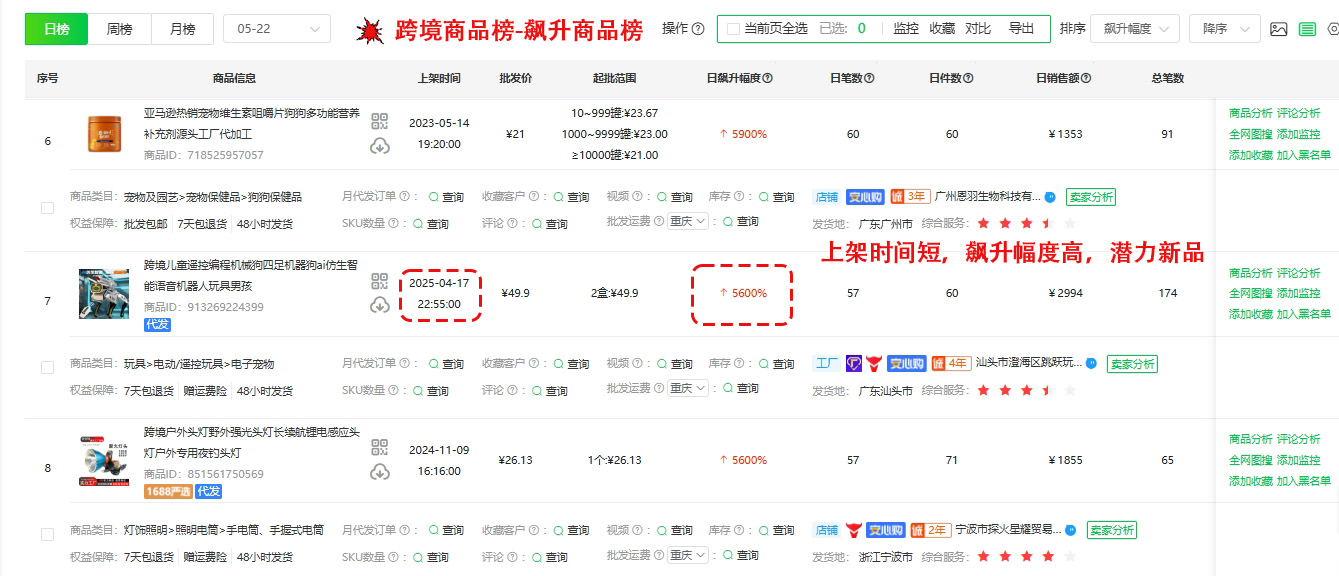Open the 飙升幅度 sort criteria dropdown
Screen dimensions: 1339x576
pyautogui.click(x=1135, y=29)
